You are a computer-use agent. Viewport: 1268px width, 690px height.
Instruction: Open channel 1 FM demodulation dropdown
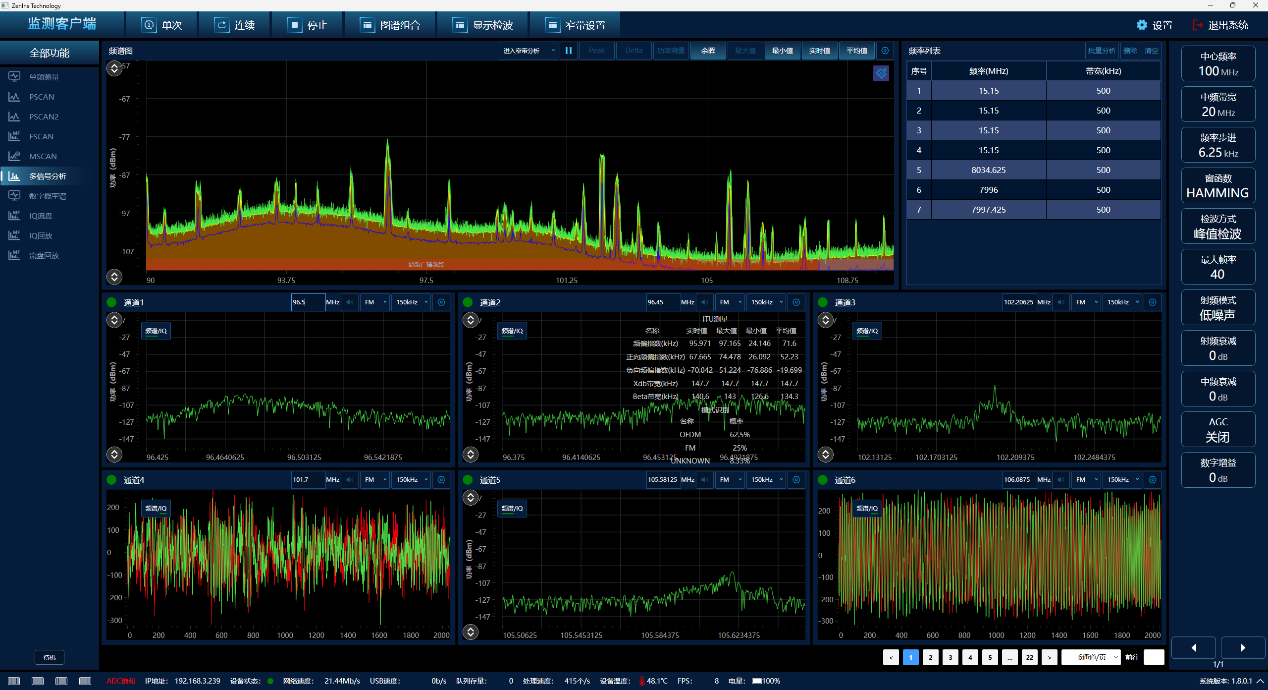click(x=375, y=301)
